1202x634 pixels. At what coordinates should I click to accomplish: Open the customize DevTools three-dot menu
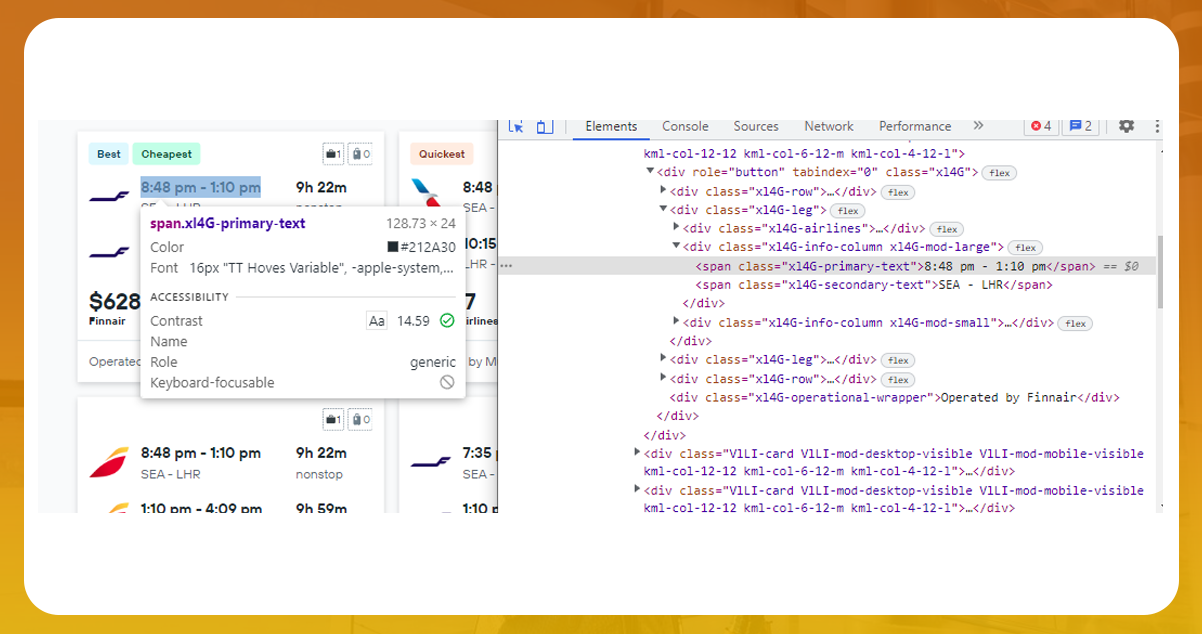point(1157,126)
